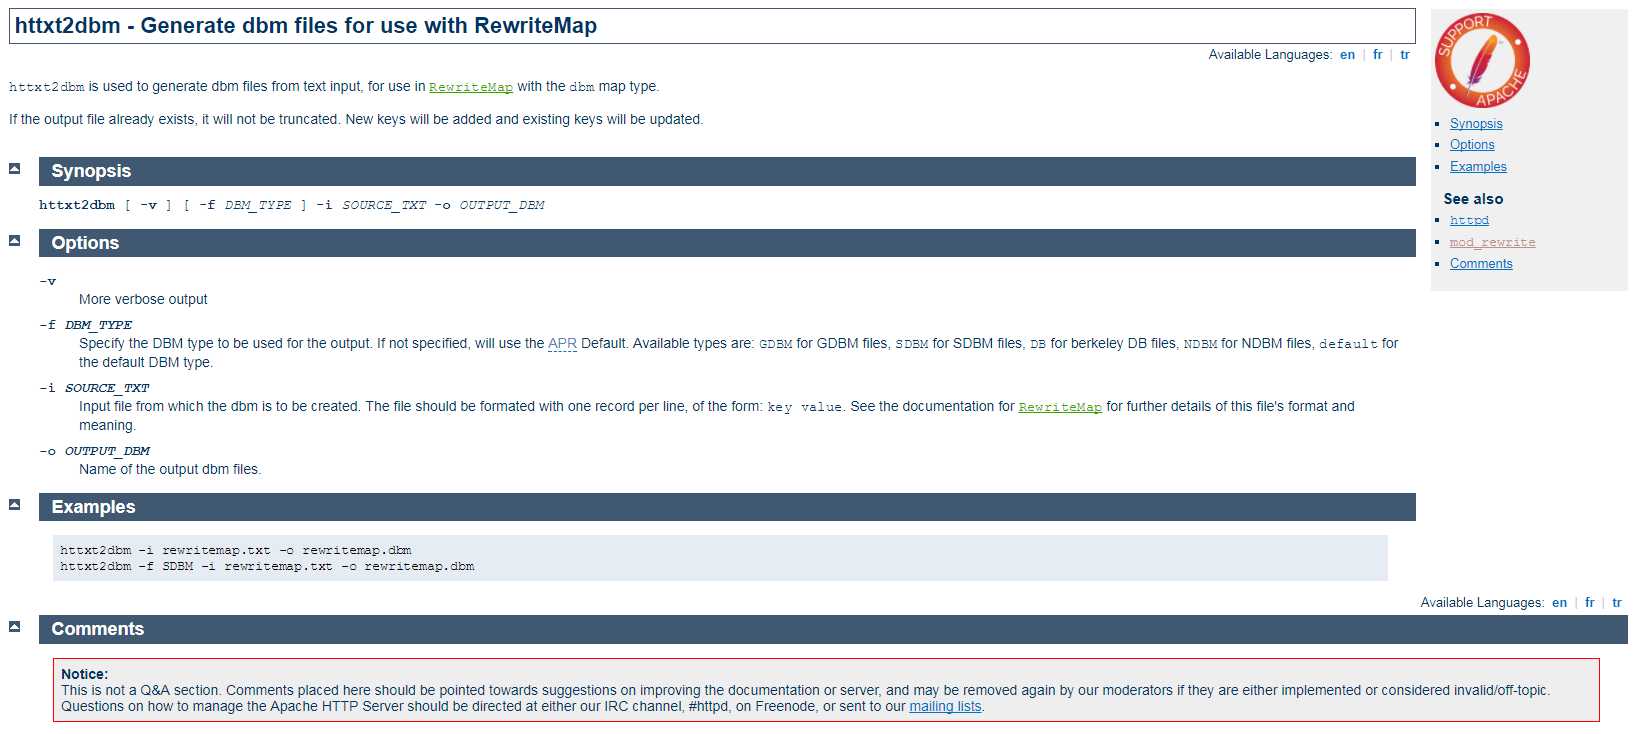Click the up arrow beside Comments heading
The width and height of the screenshot is (1640, 734).
(15, 626)
